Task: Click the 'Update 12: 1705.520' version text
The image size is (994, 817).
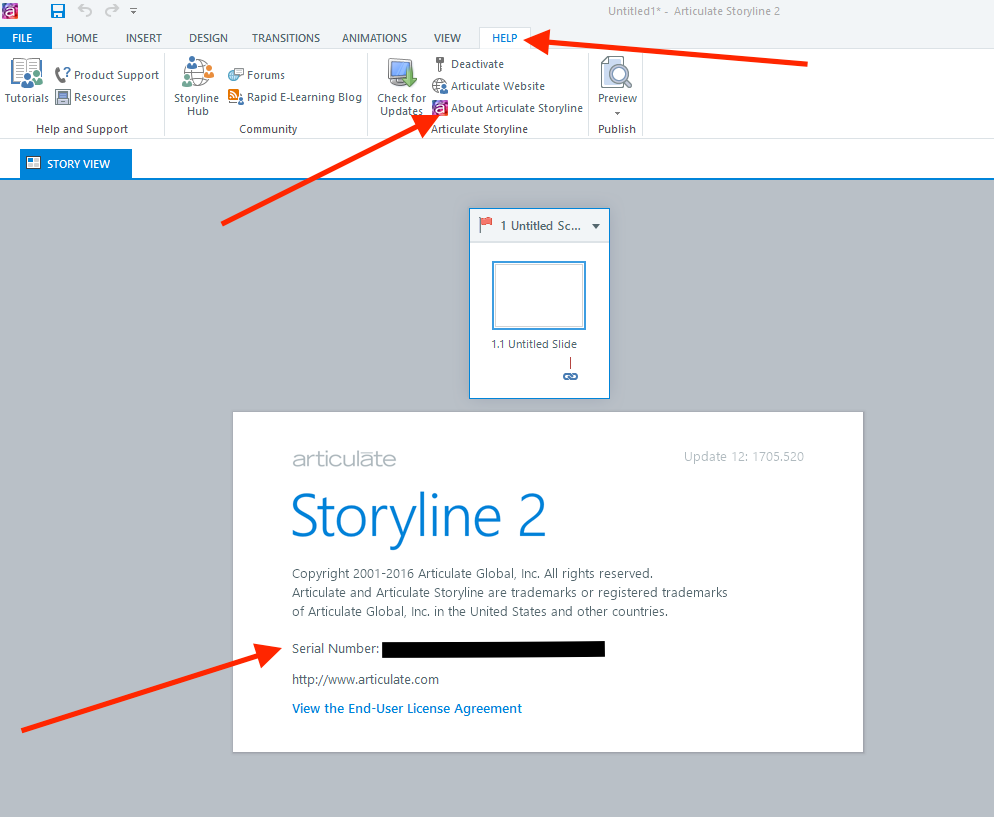Action: click(x=744, y=456)
